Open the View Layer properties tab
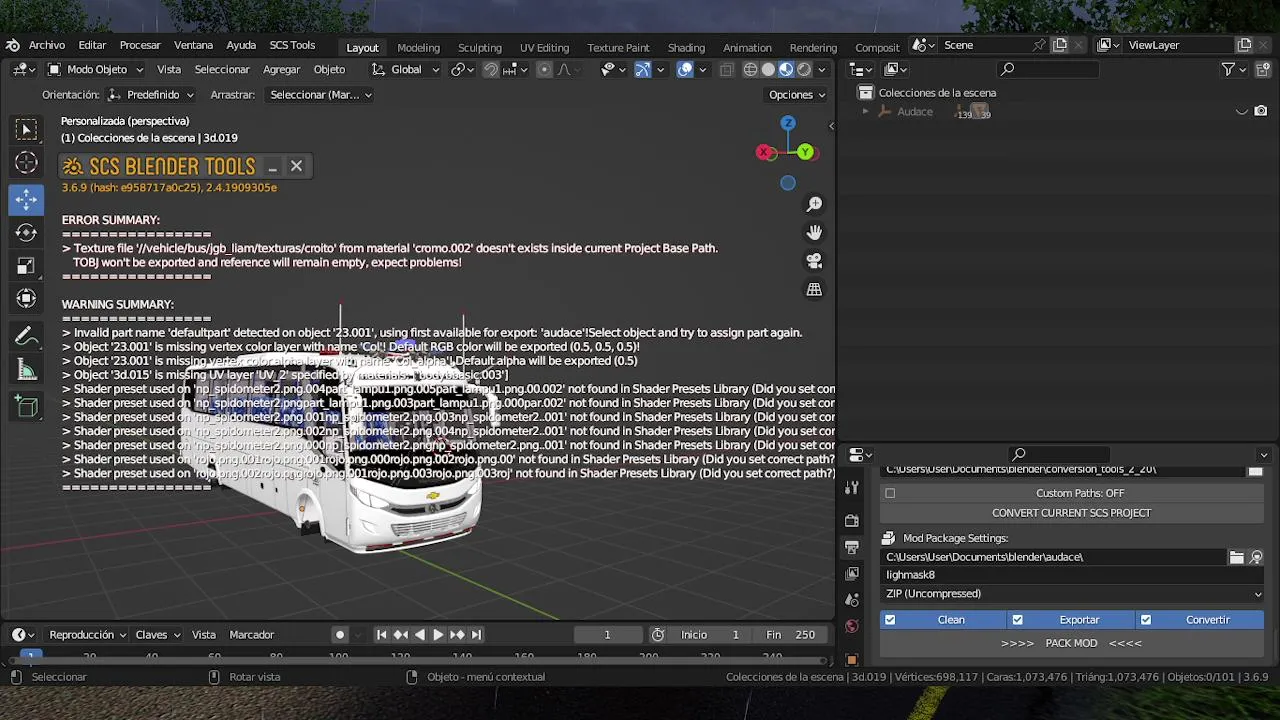 tap(852, 574)
